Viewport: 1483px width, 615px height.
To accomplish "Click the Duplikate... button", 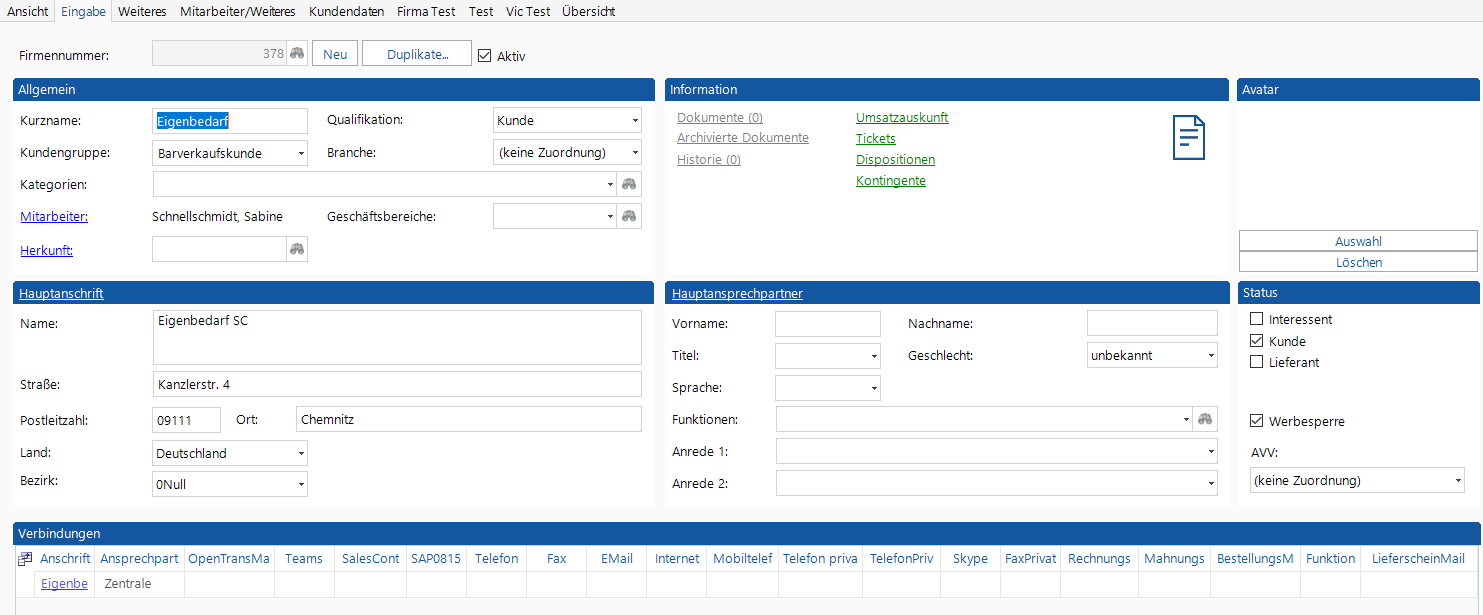I will 416,54.
